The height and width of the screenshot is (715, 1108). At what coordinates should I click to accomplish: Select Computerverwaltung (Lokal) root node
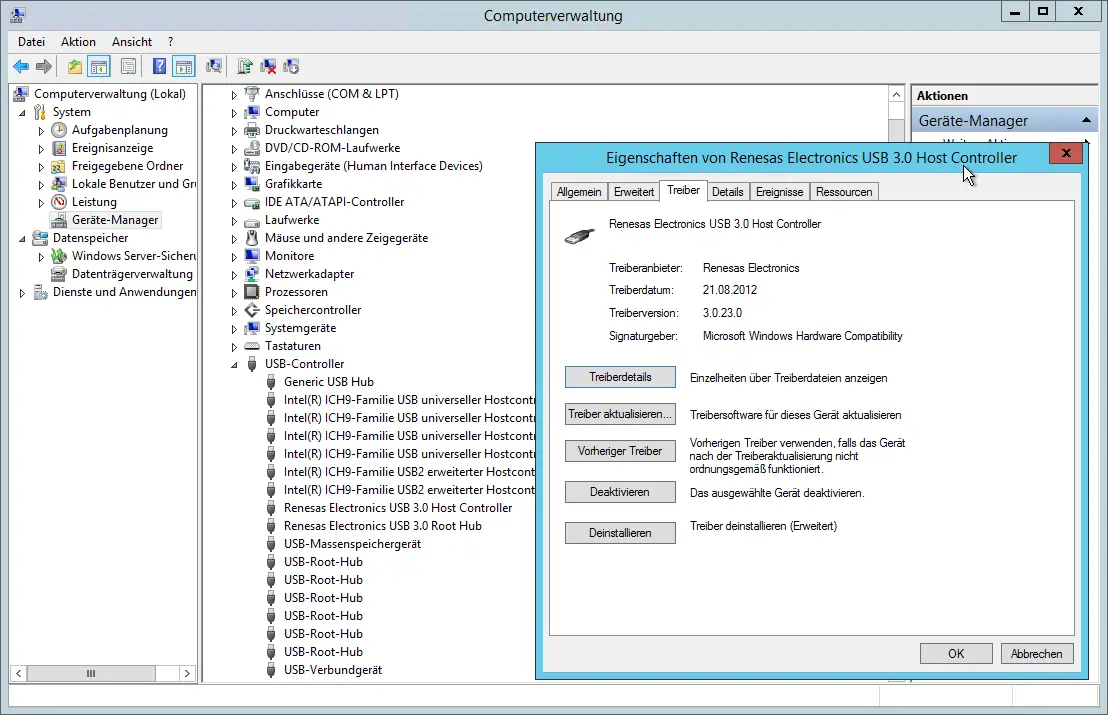[x=110, y=94]
